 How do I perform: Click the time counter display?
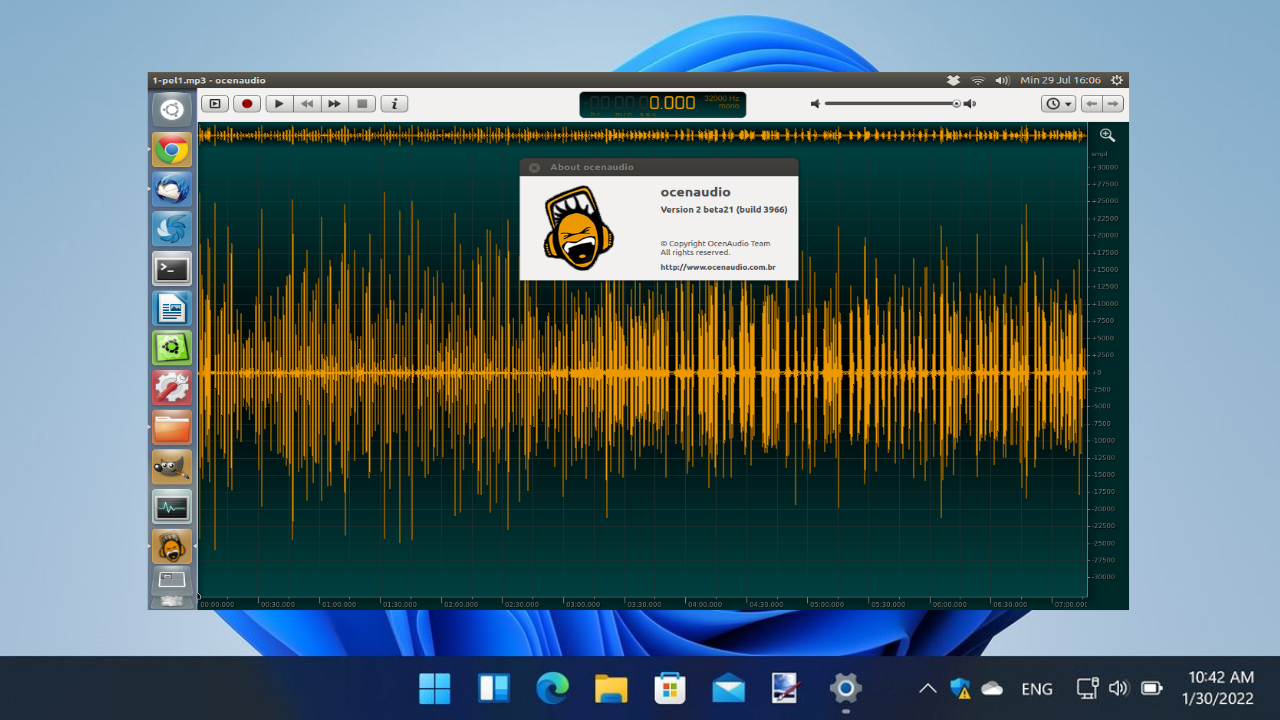pyautogui.click(x=662, y=104)
